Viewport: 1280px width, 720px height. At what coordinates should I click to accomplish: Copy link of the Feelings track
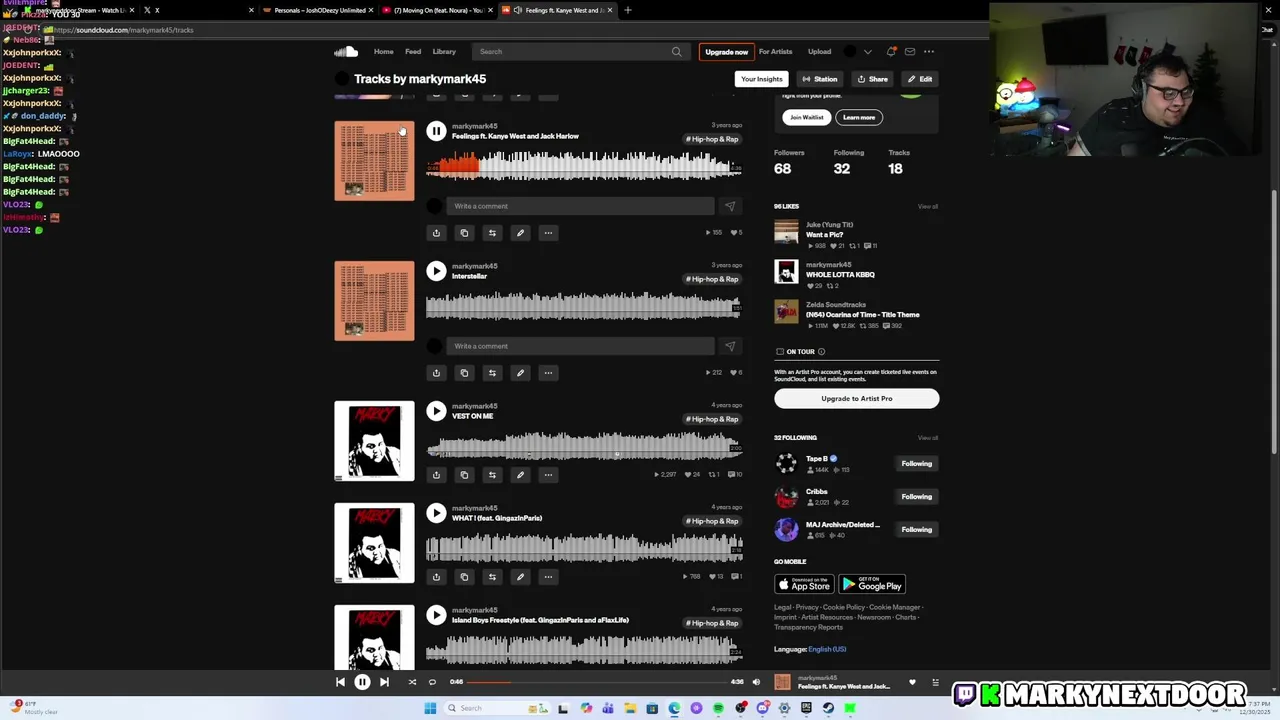pyautogui.click(x=464, y=233)
